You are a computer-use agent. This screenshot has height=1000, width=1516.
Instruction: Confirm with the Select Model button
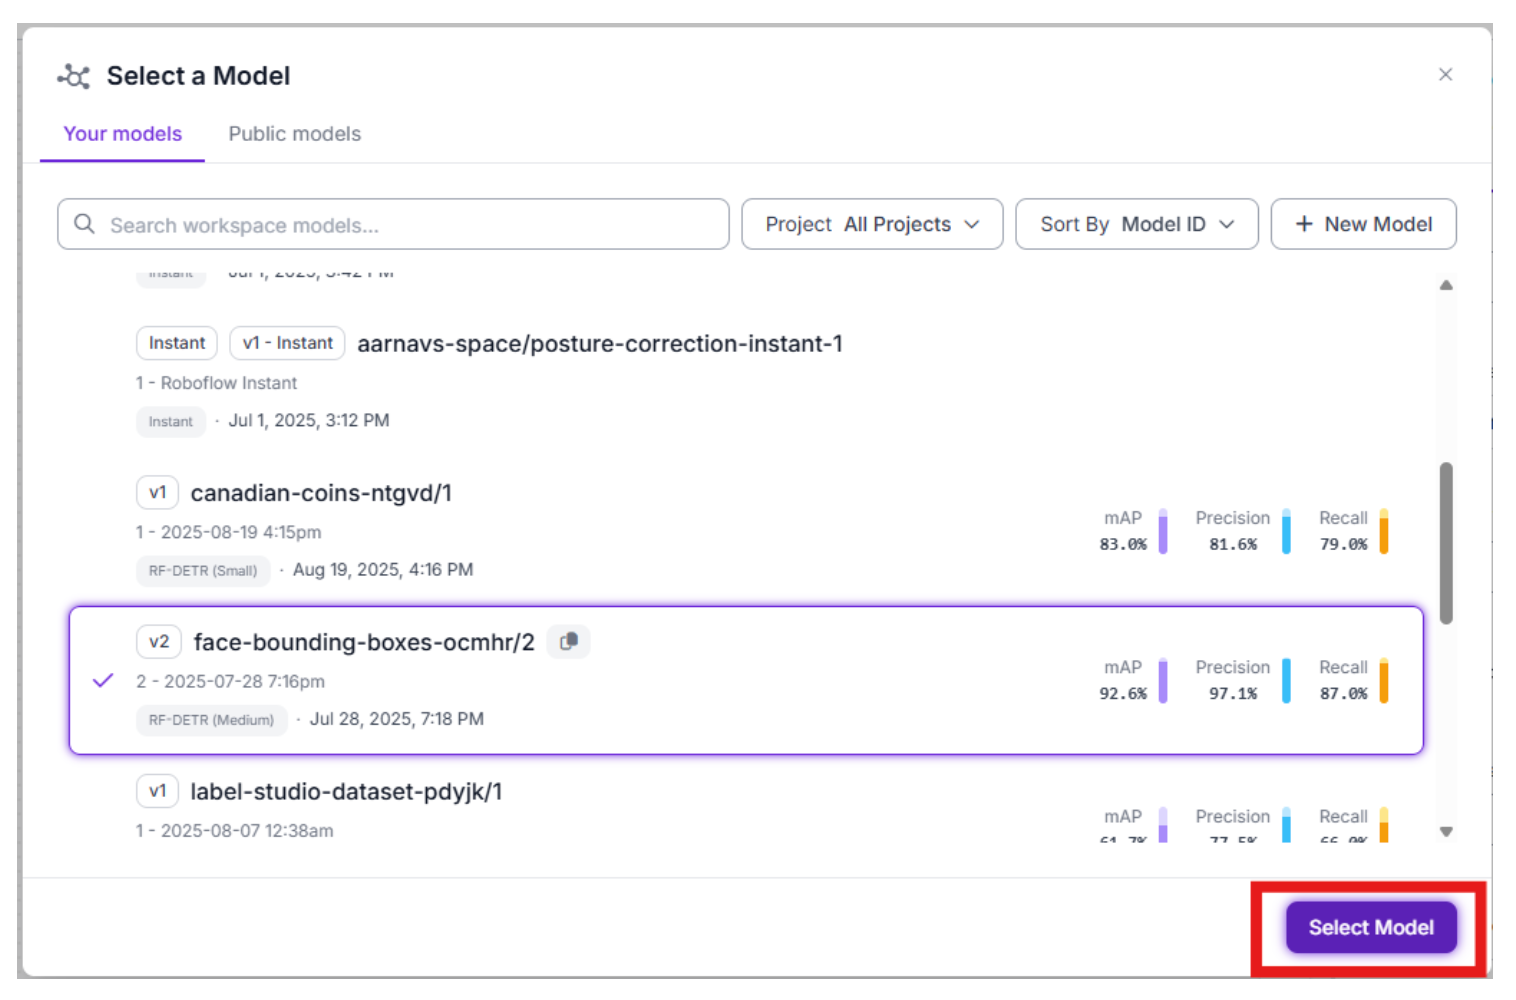point(1371,927)
